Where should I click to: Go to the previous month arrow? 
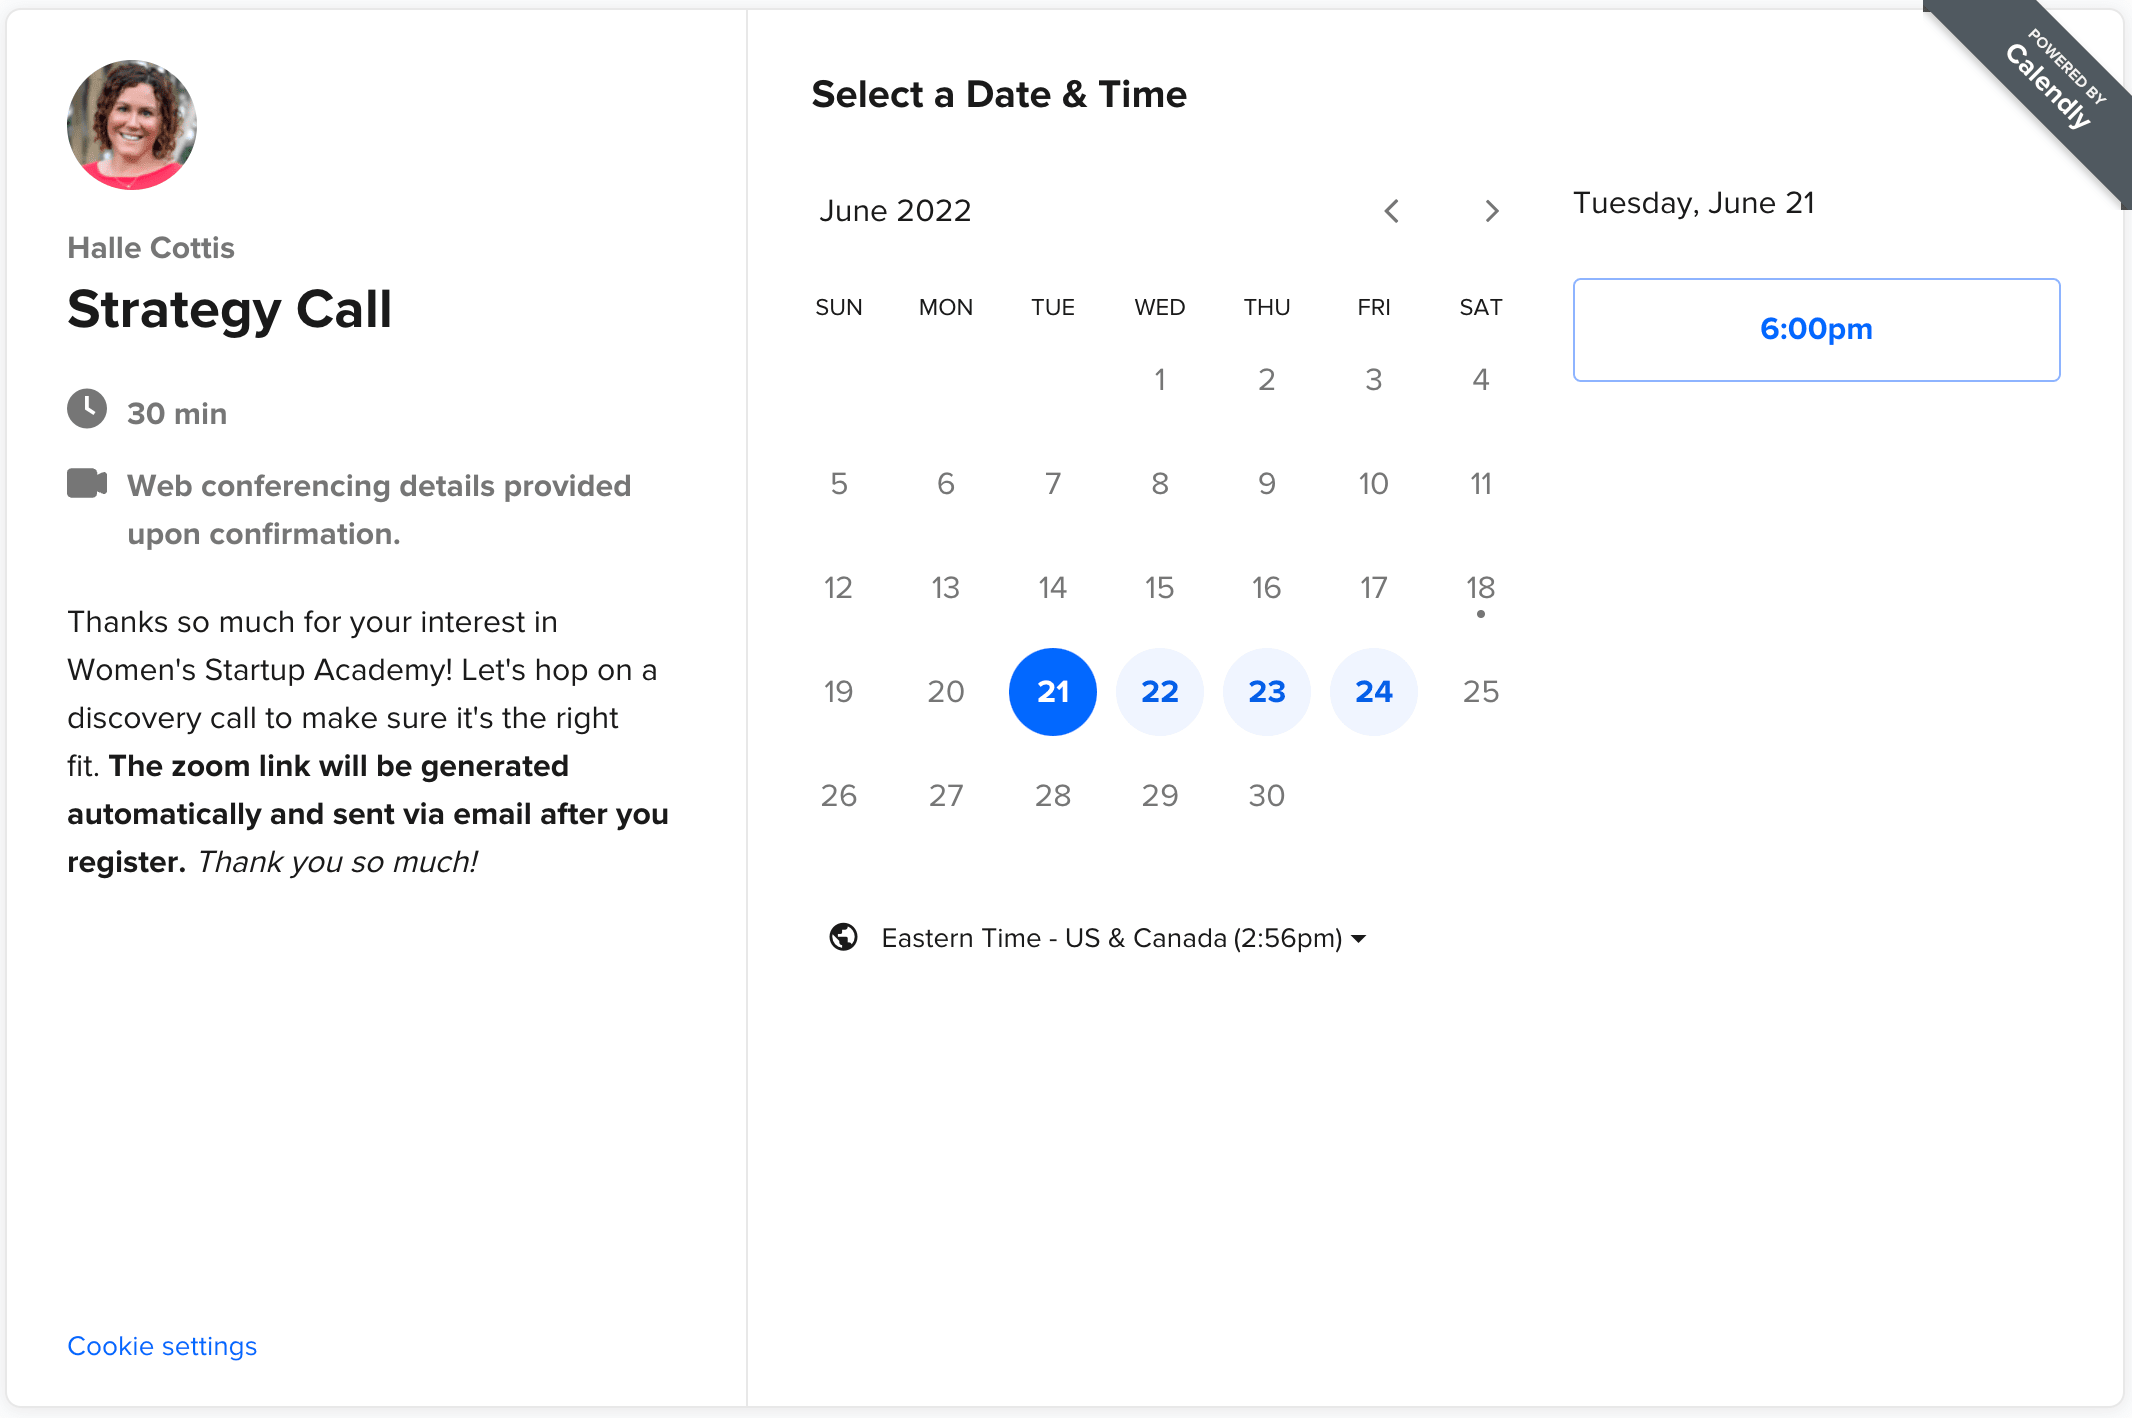[x=1391, y=211]
